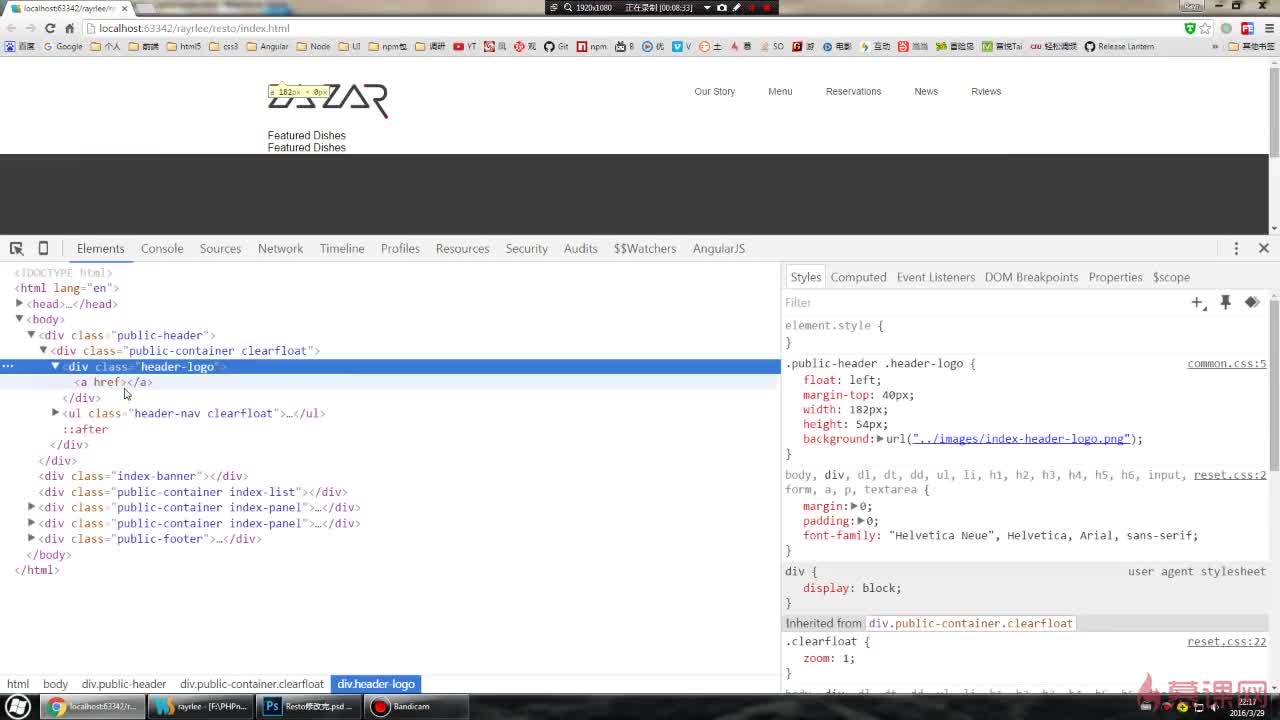This screenshot has height=720, width=1280.
Task: Click the Reservations navigation link
Action: tap(853, 91)
